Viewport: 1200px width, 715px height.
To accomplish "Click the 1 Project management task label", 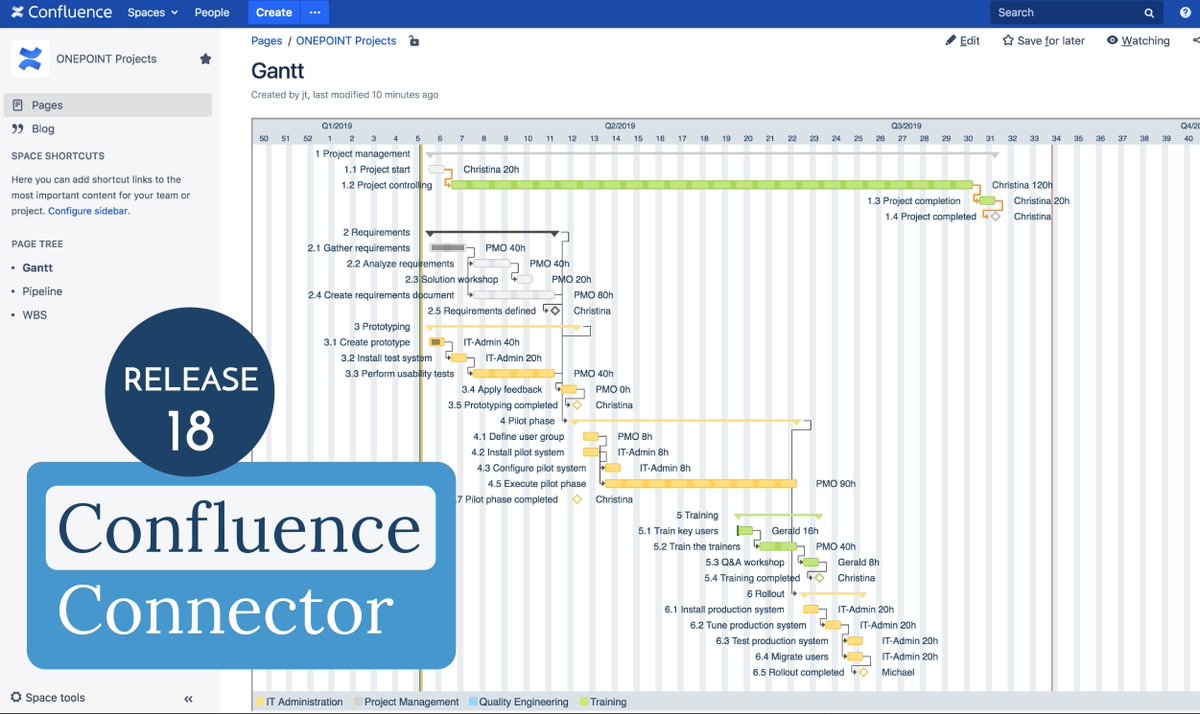I will [363, 154].
